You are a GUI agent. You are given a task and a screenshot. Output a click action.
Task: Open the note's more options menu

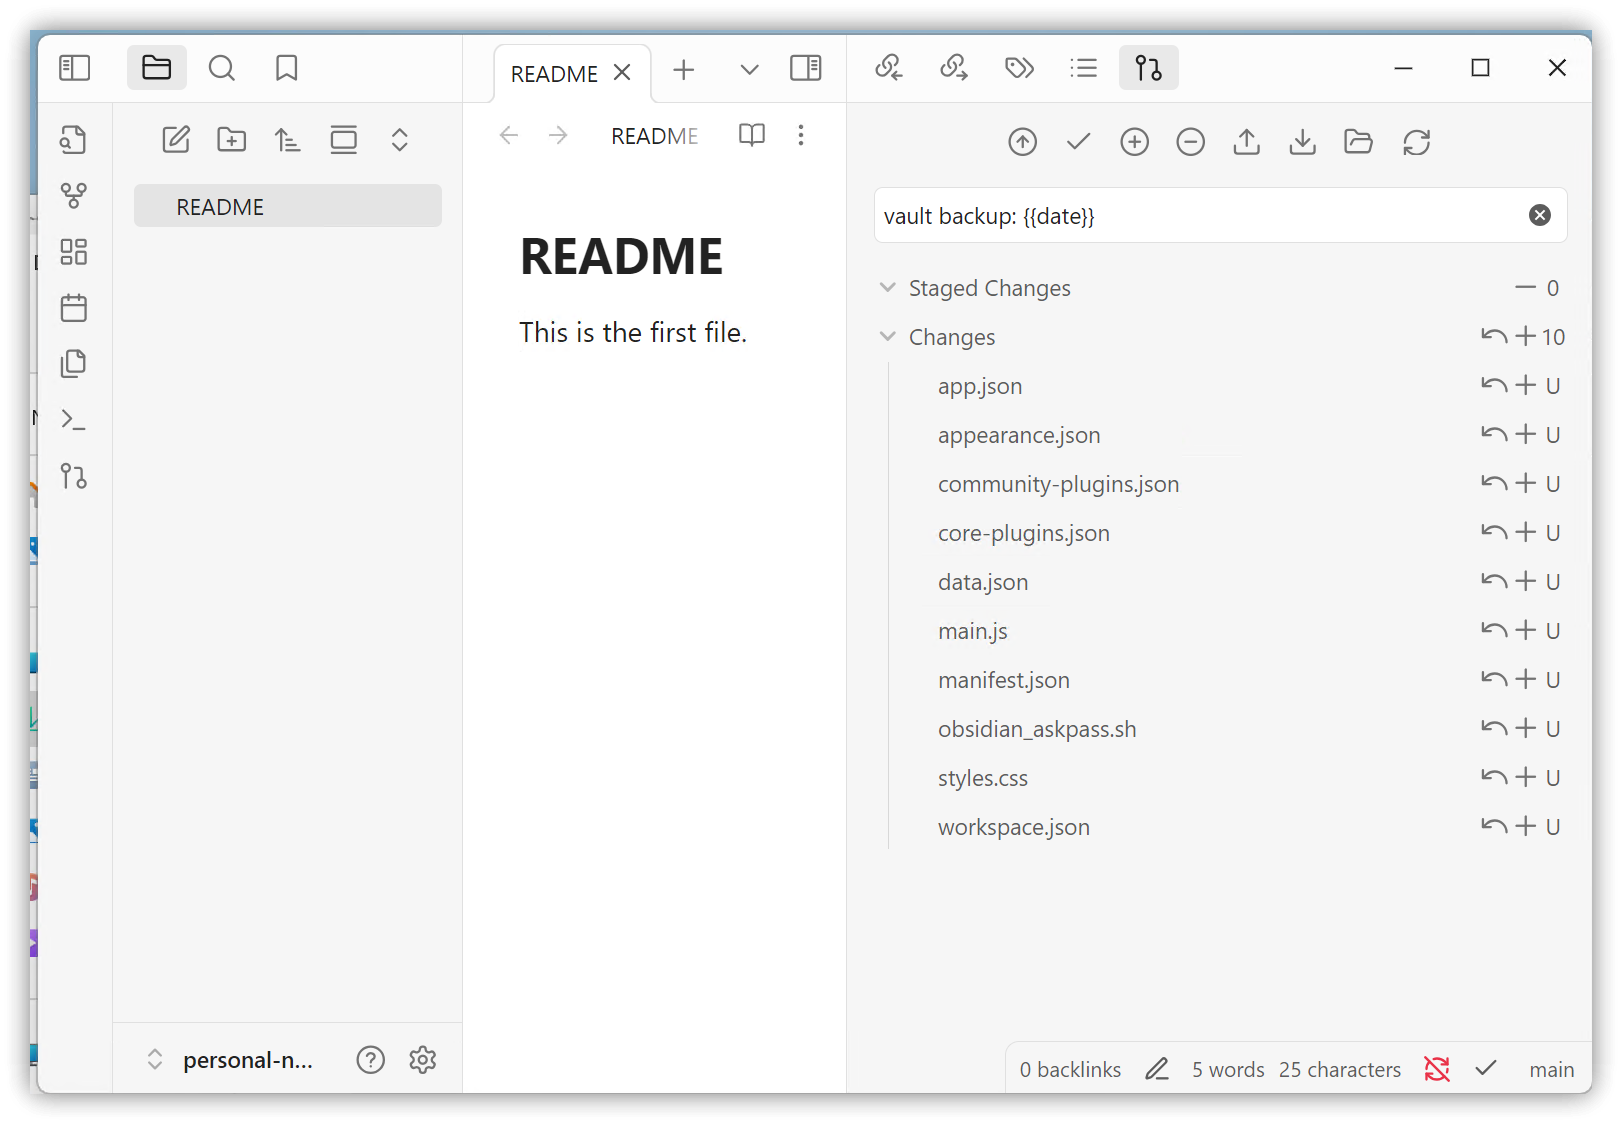tap(801, 135)
